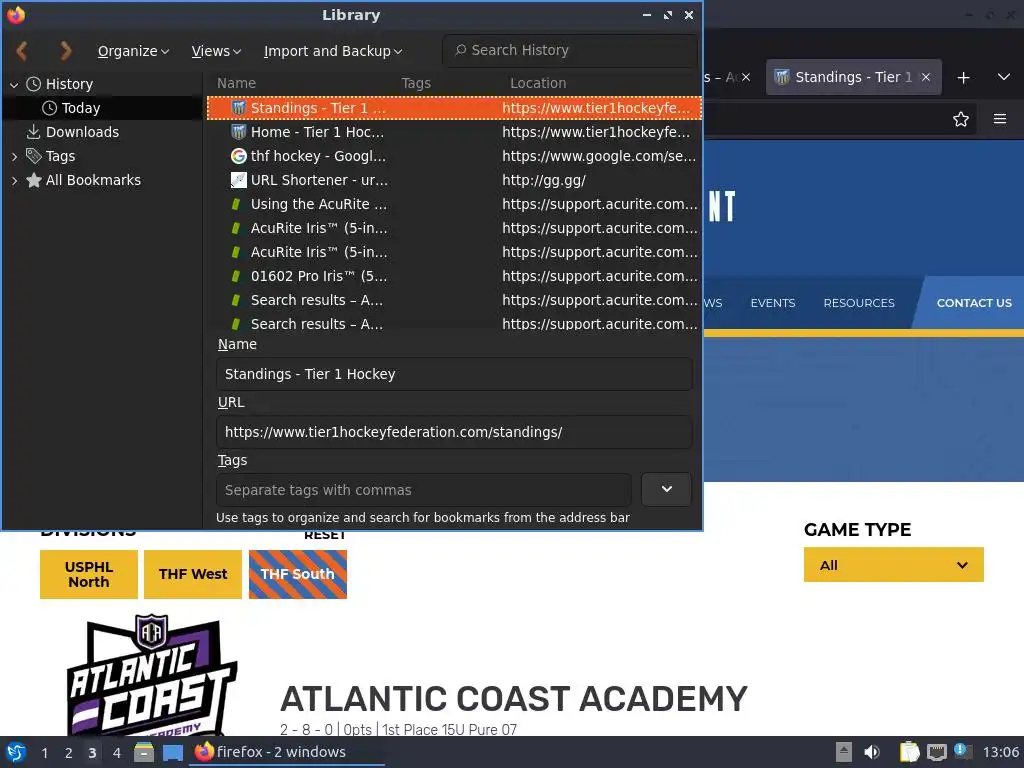Sort the list by the Tags column header

(416, 83)
